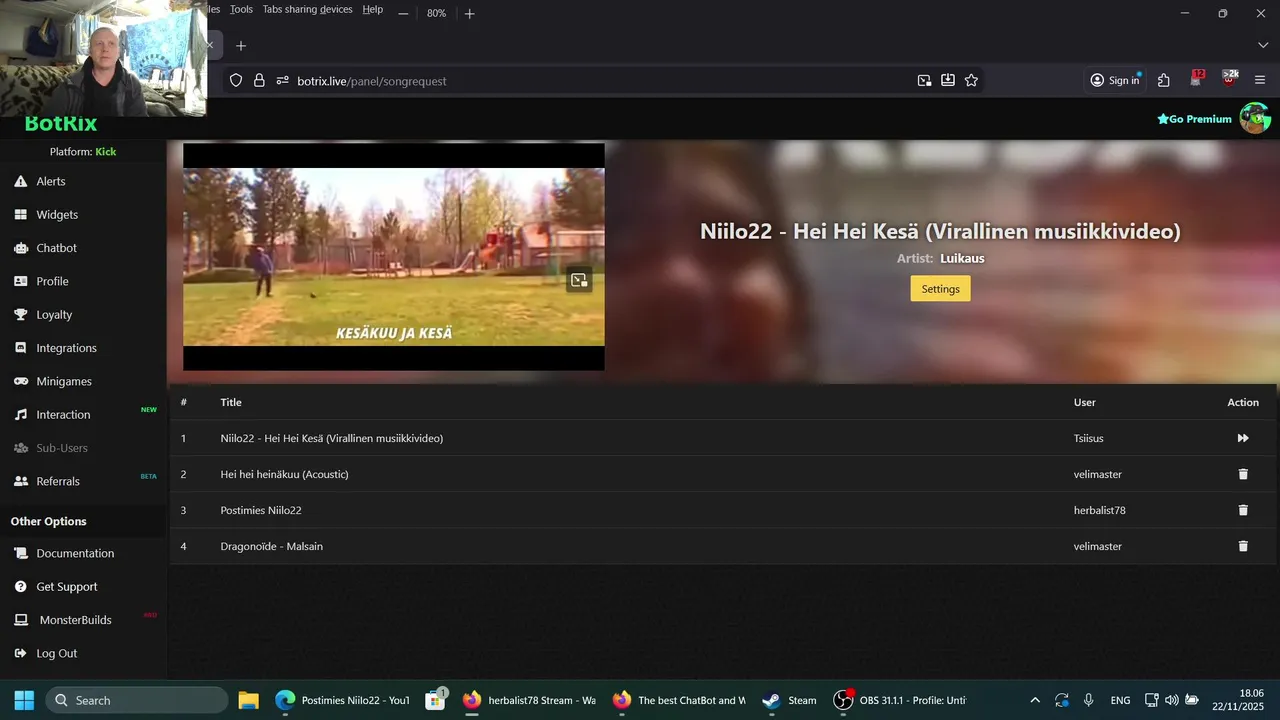
Task: Open Tabs sharing devices menu
Action: click(x=307, y=9)
